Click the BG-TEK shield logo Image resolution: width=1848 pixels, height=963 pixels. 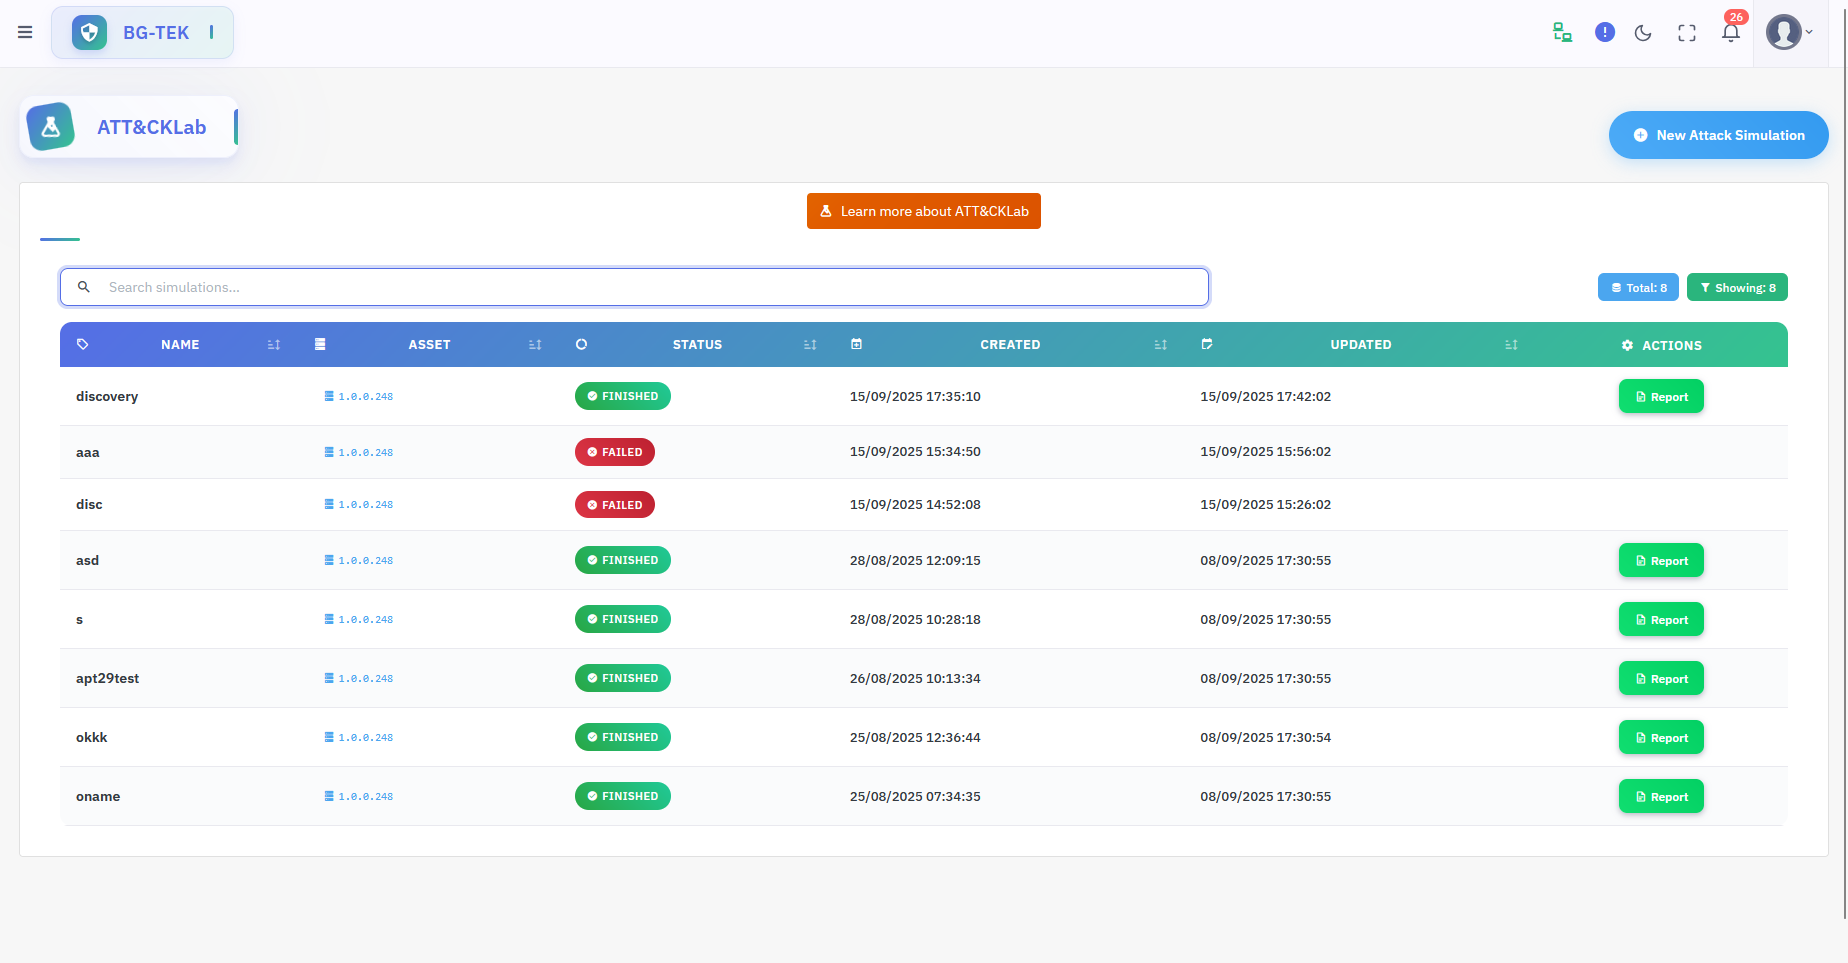tap(90, 33)
